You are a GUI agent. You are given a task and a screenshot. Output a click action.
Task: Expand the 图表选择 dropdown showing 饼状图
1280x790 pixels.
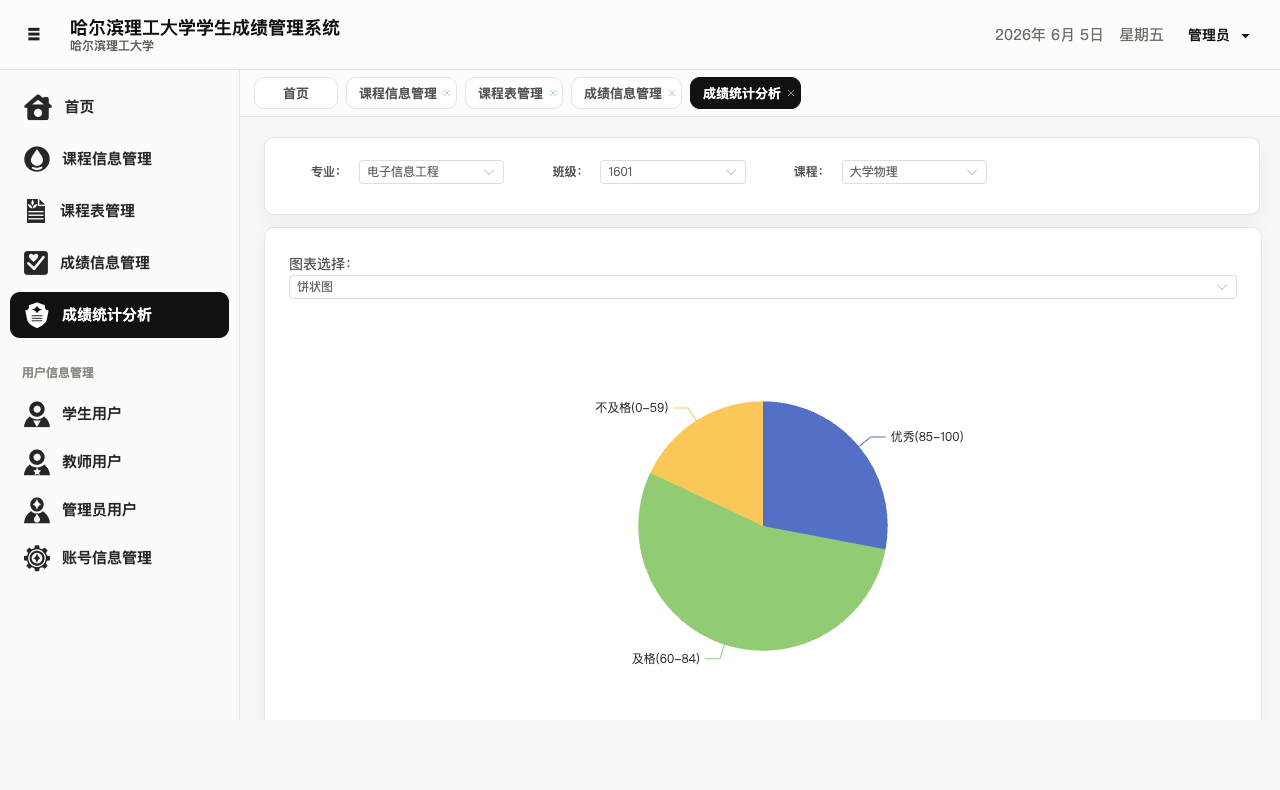pos(763,287)
